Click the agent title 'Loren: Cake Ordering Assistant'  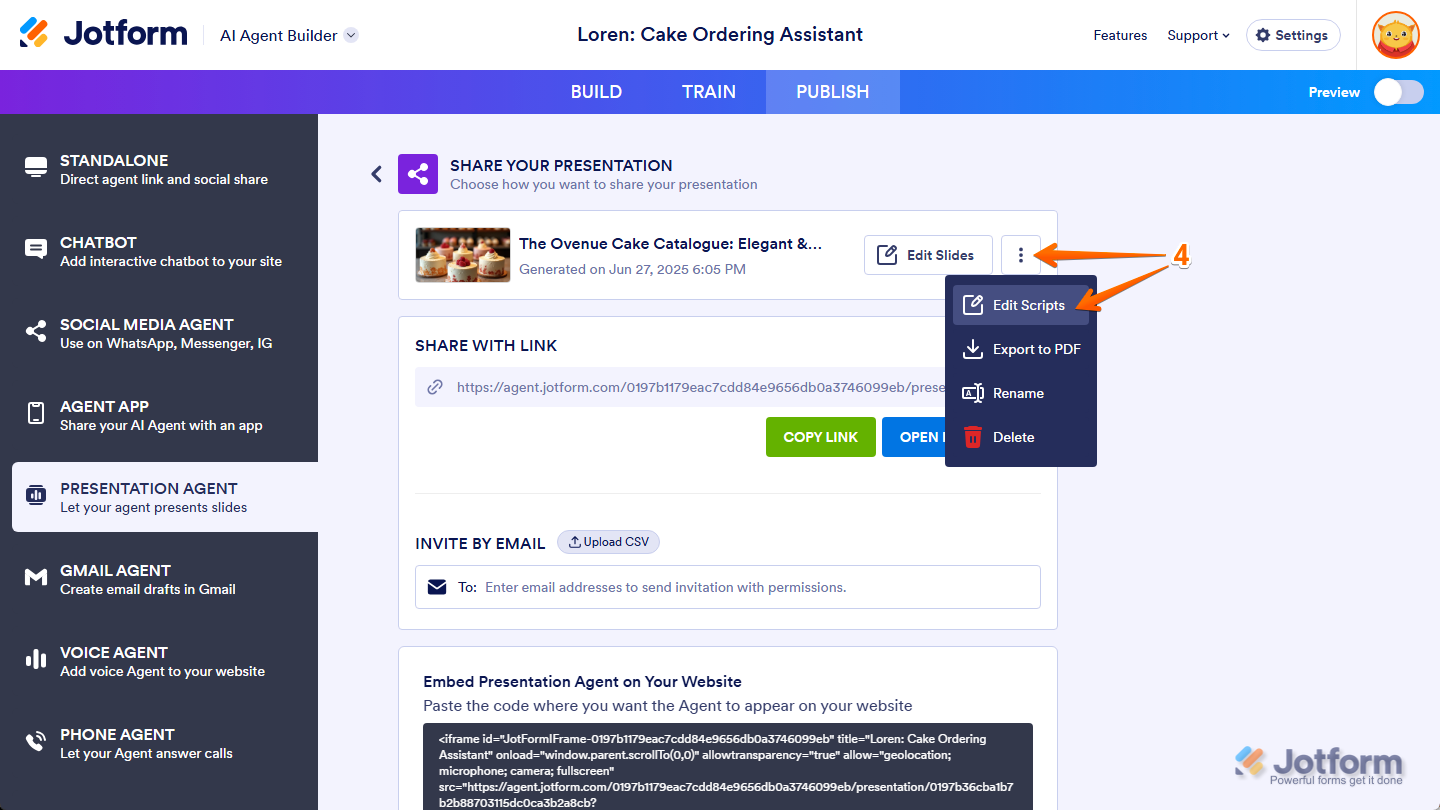click(720, 35)
